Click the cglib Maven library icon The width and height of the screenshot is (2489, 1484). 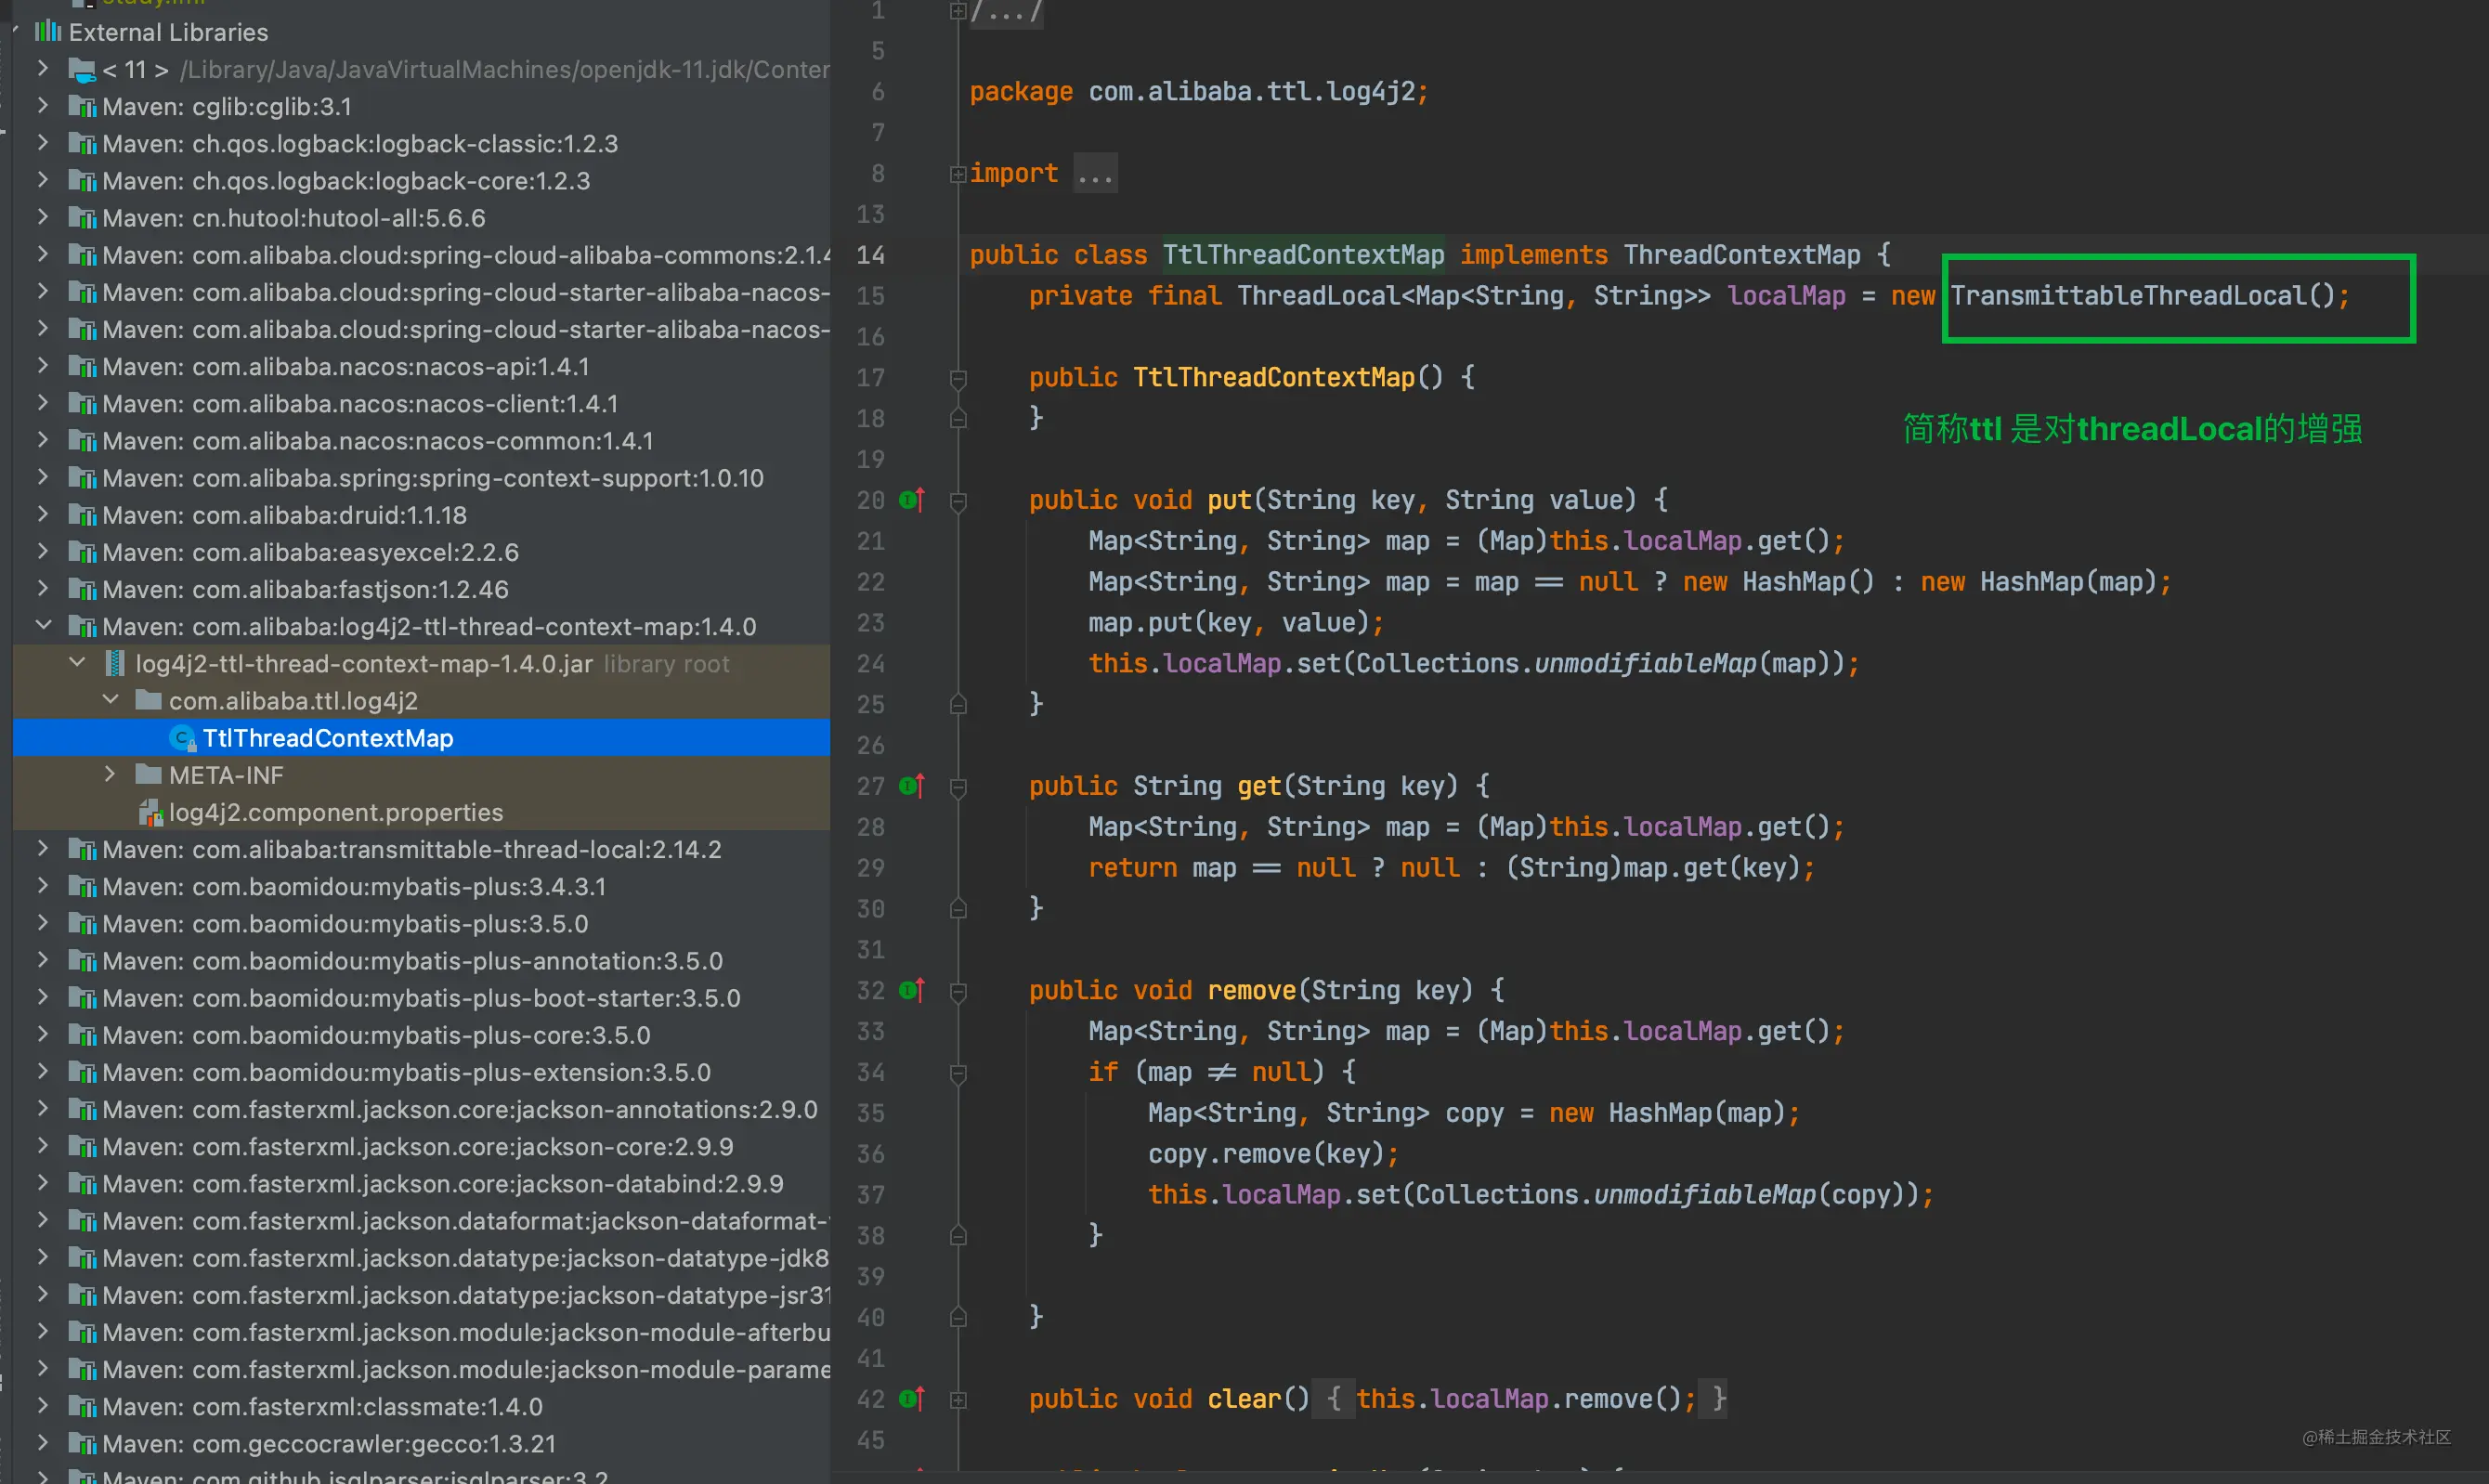82,107
